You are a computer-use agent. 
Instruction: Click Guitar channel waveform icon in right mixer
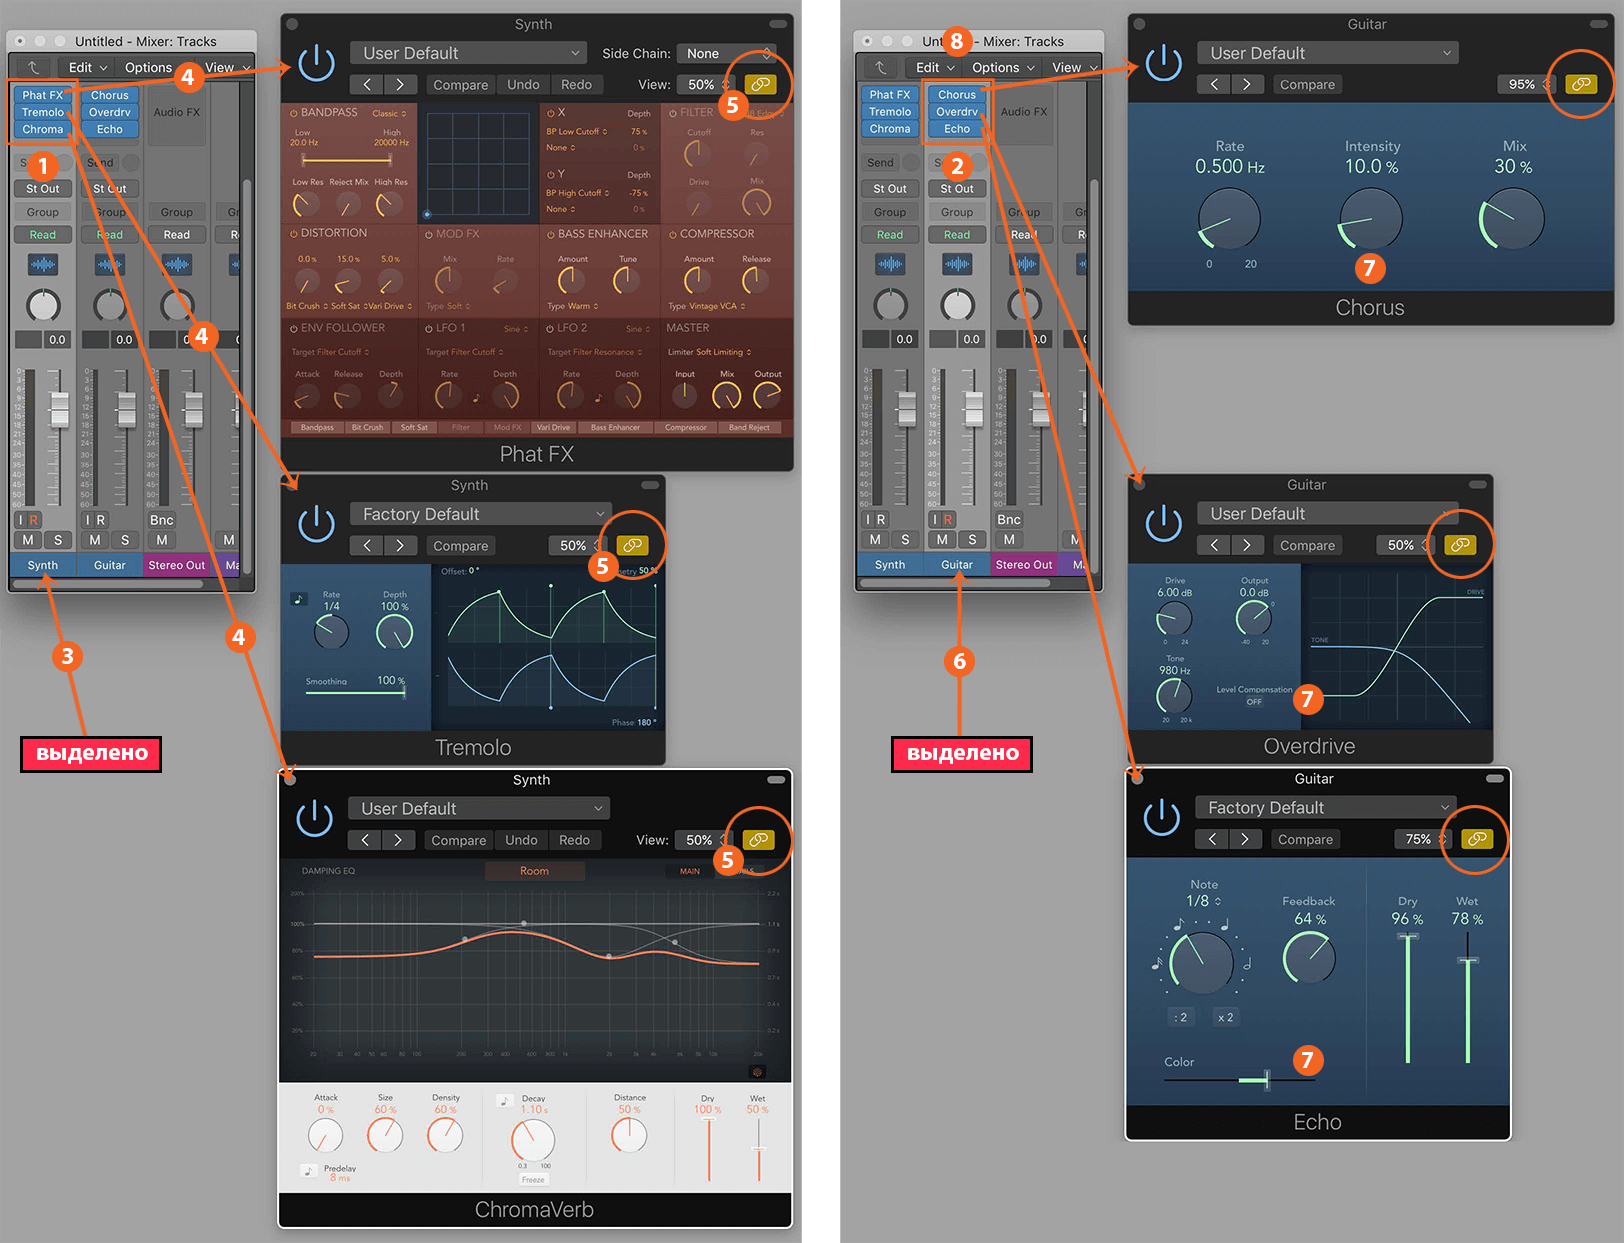pyautogui.click(x=957, y=265)
